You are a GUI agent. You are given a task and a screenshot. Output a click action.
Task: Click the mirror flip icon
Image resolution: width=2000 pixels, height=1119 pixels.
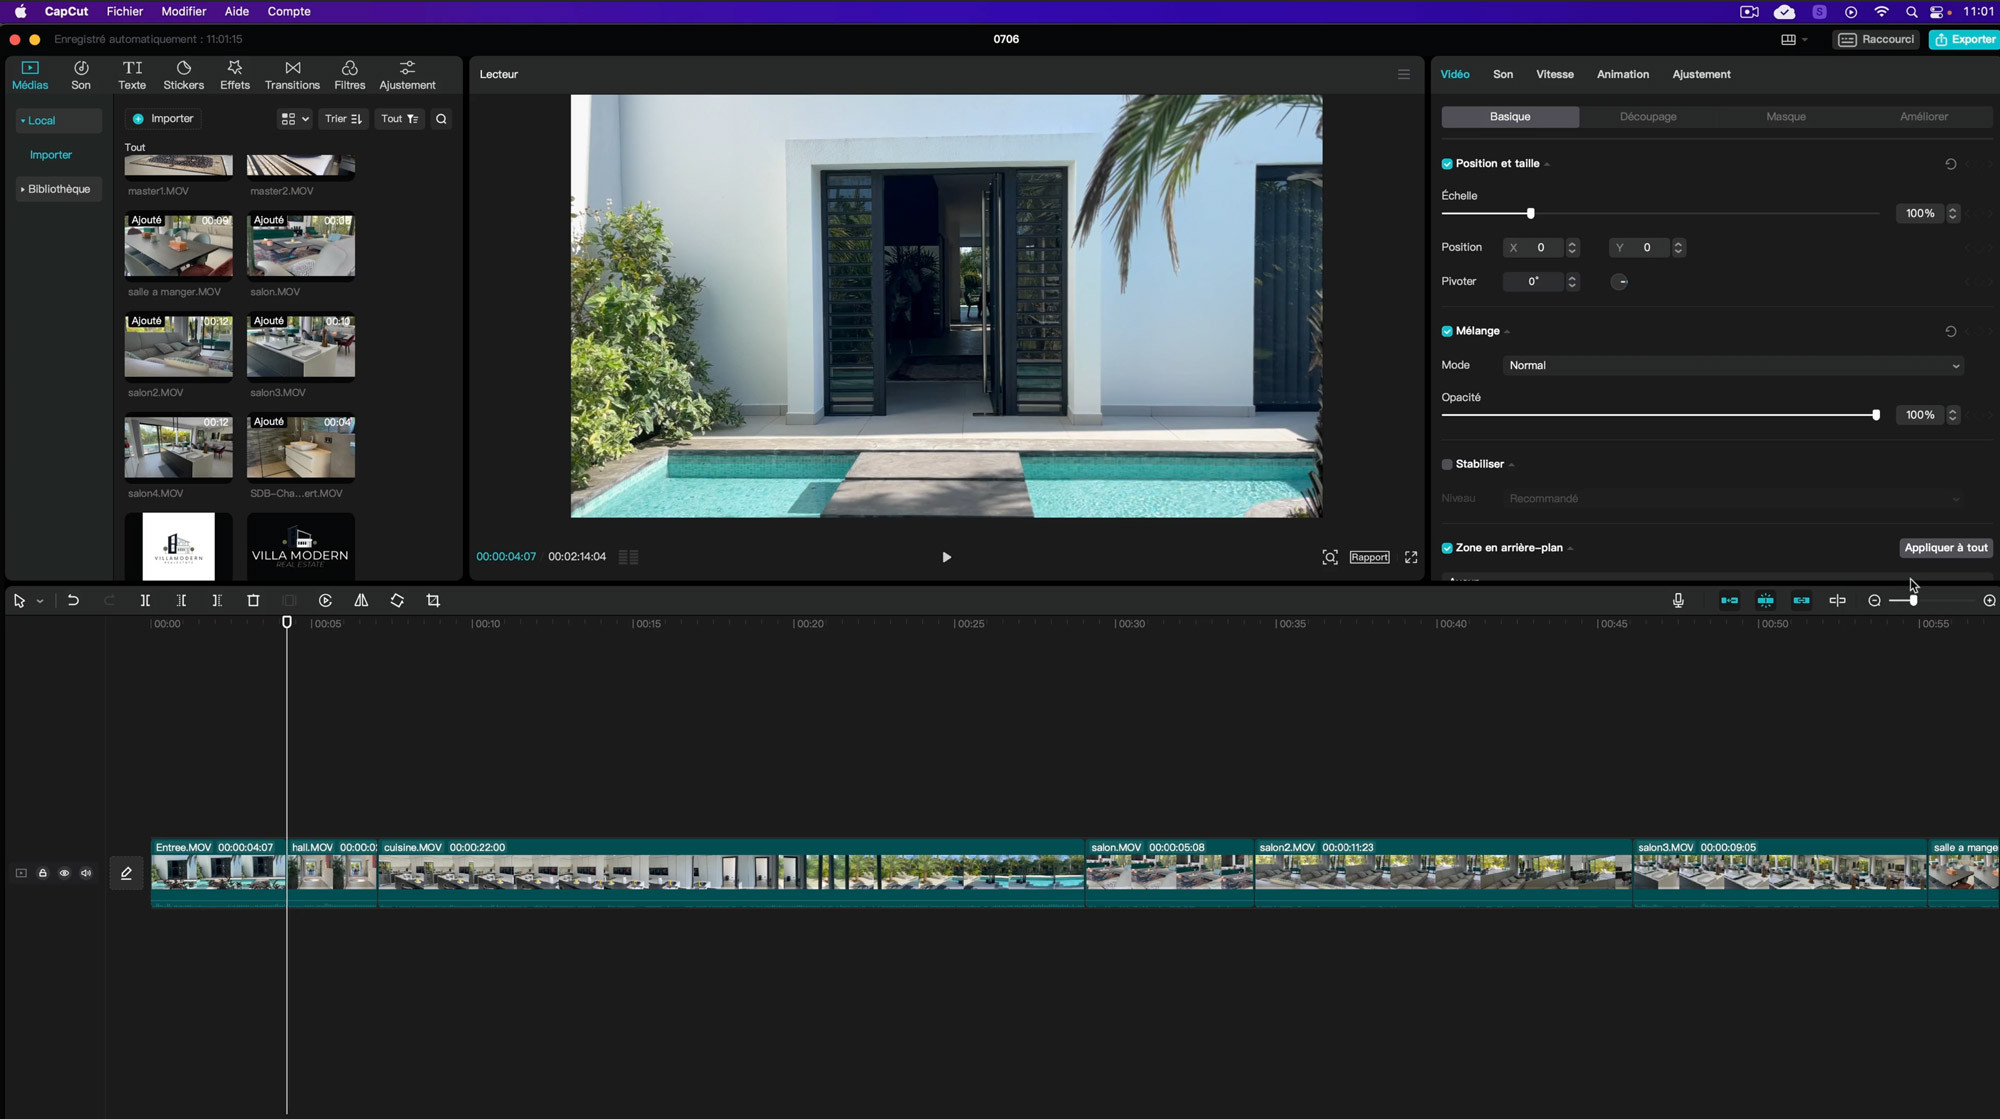(361, 600)
